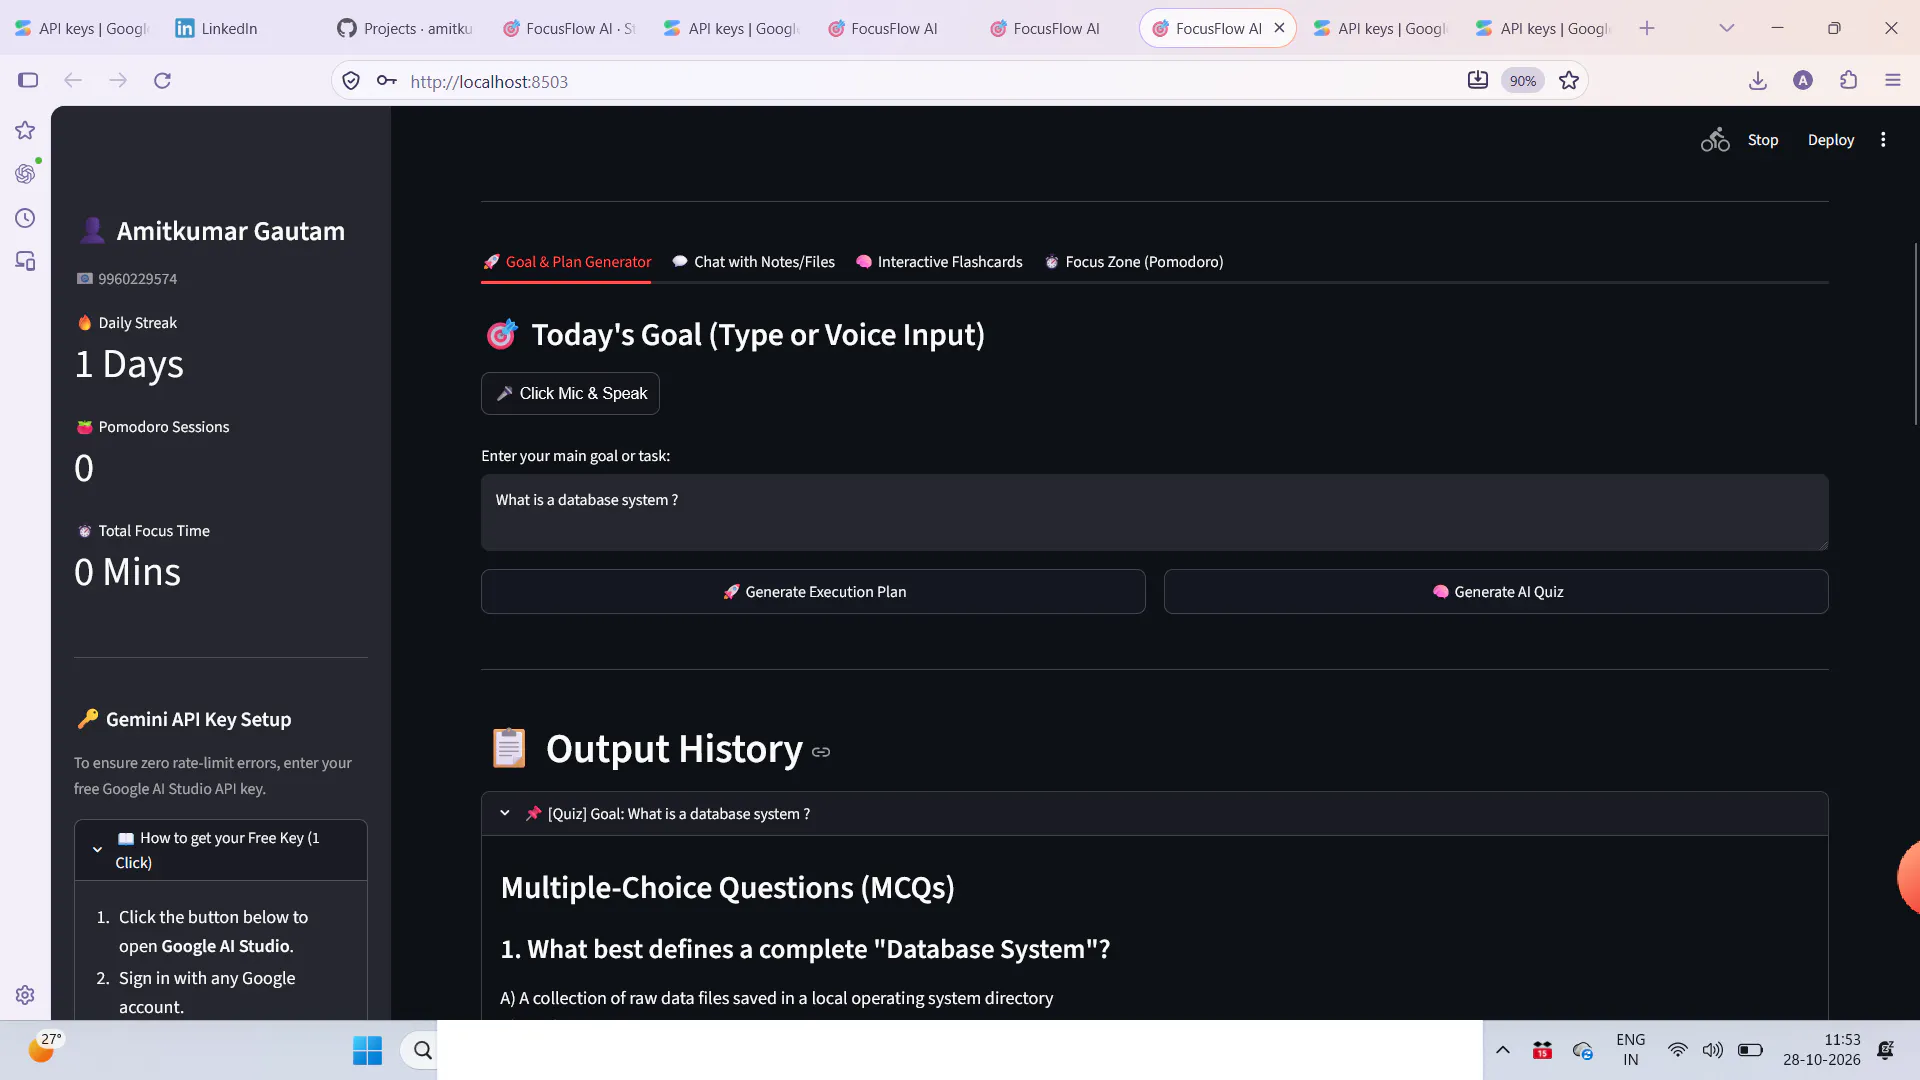Click Generate AI Quiz button
The height and width of the screenshot is (1080, 1920).
[1496, 592]
